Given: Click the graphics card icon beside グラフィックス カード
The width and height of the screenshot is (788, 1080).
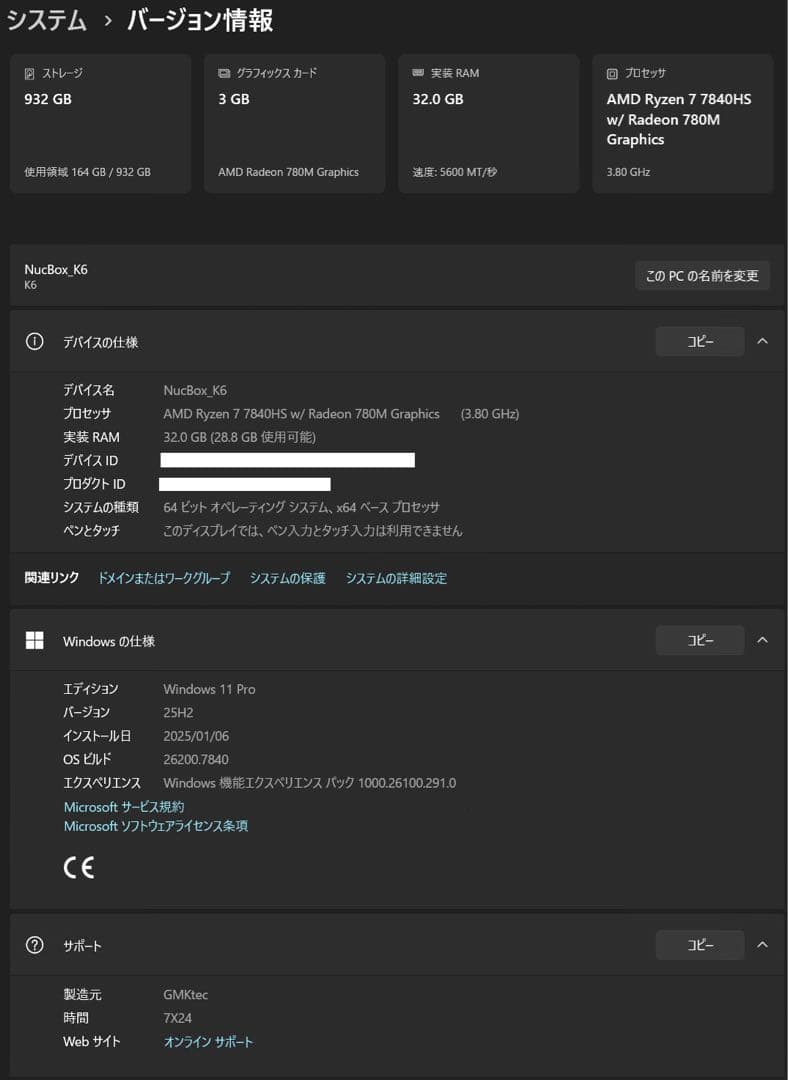Looking at the screenshot, I should pyautogui.click(x=224, y=73).
